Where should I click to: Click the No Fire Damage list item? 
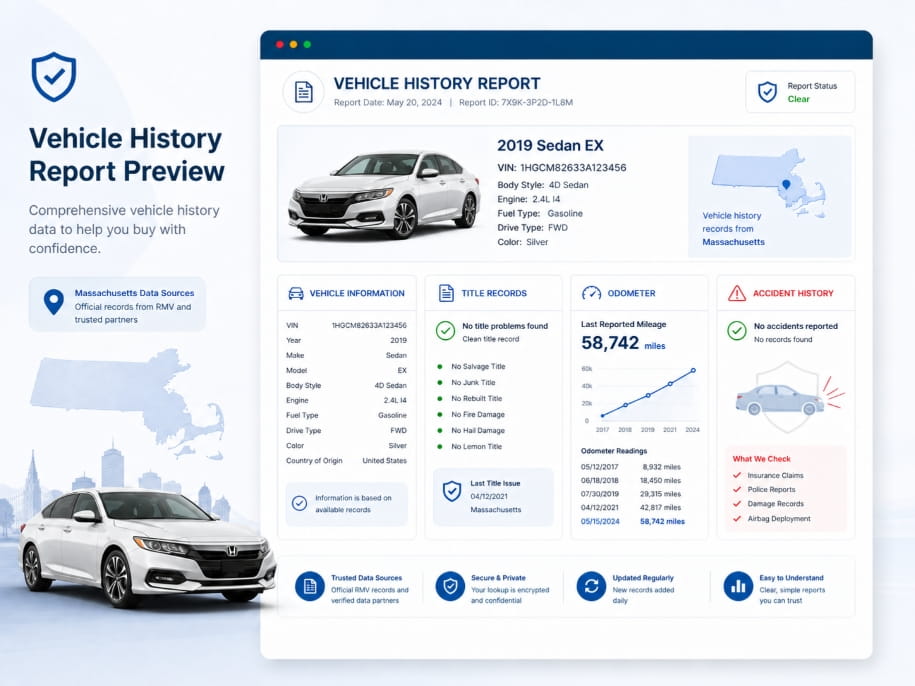471,415
